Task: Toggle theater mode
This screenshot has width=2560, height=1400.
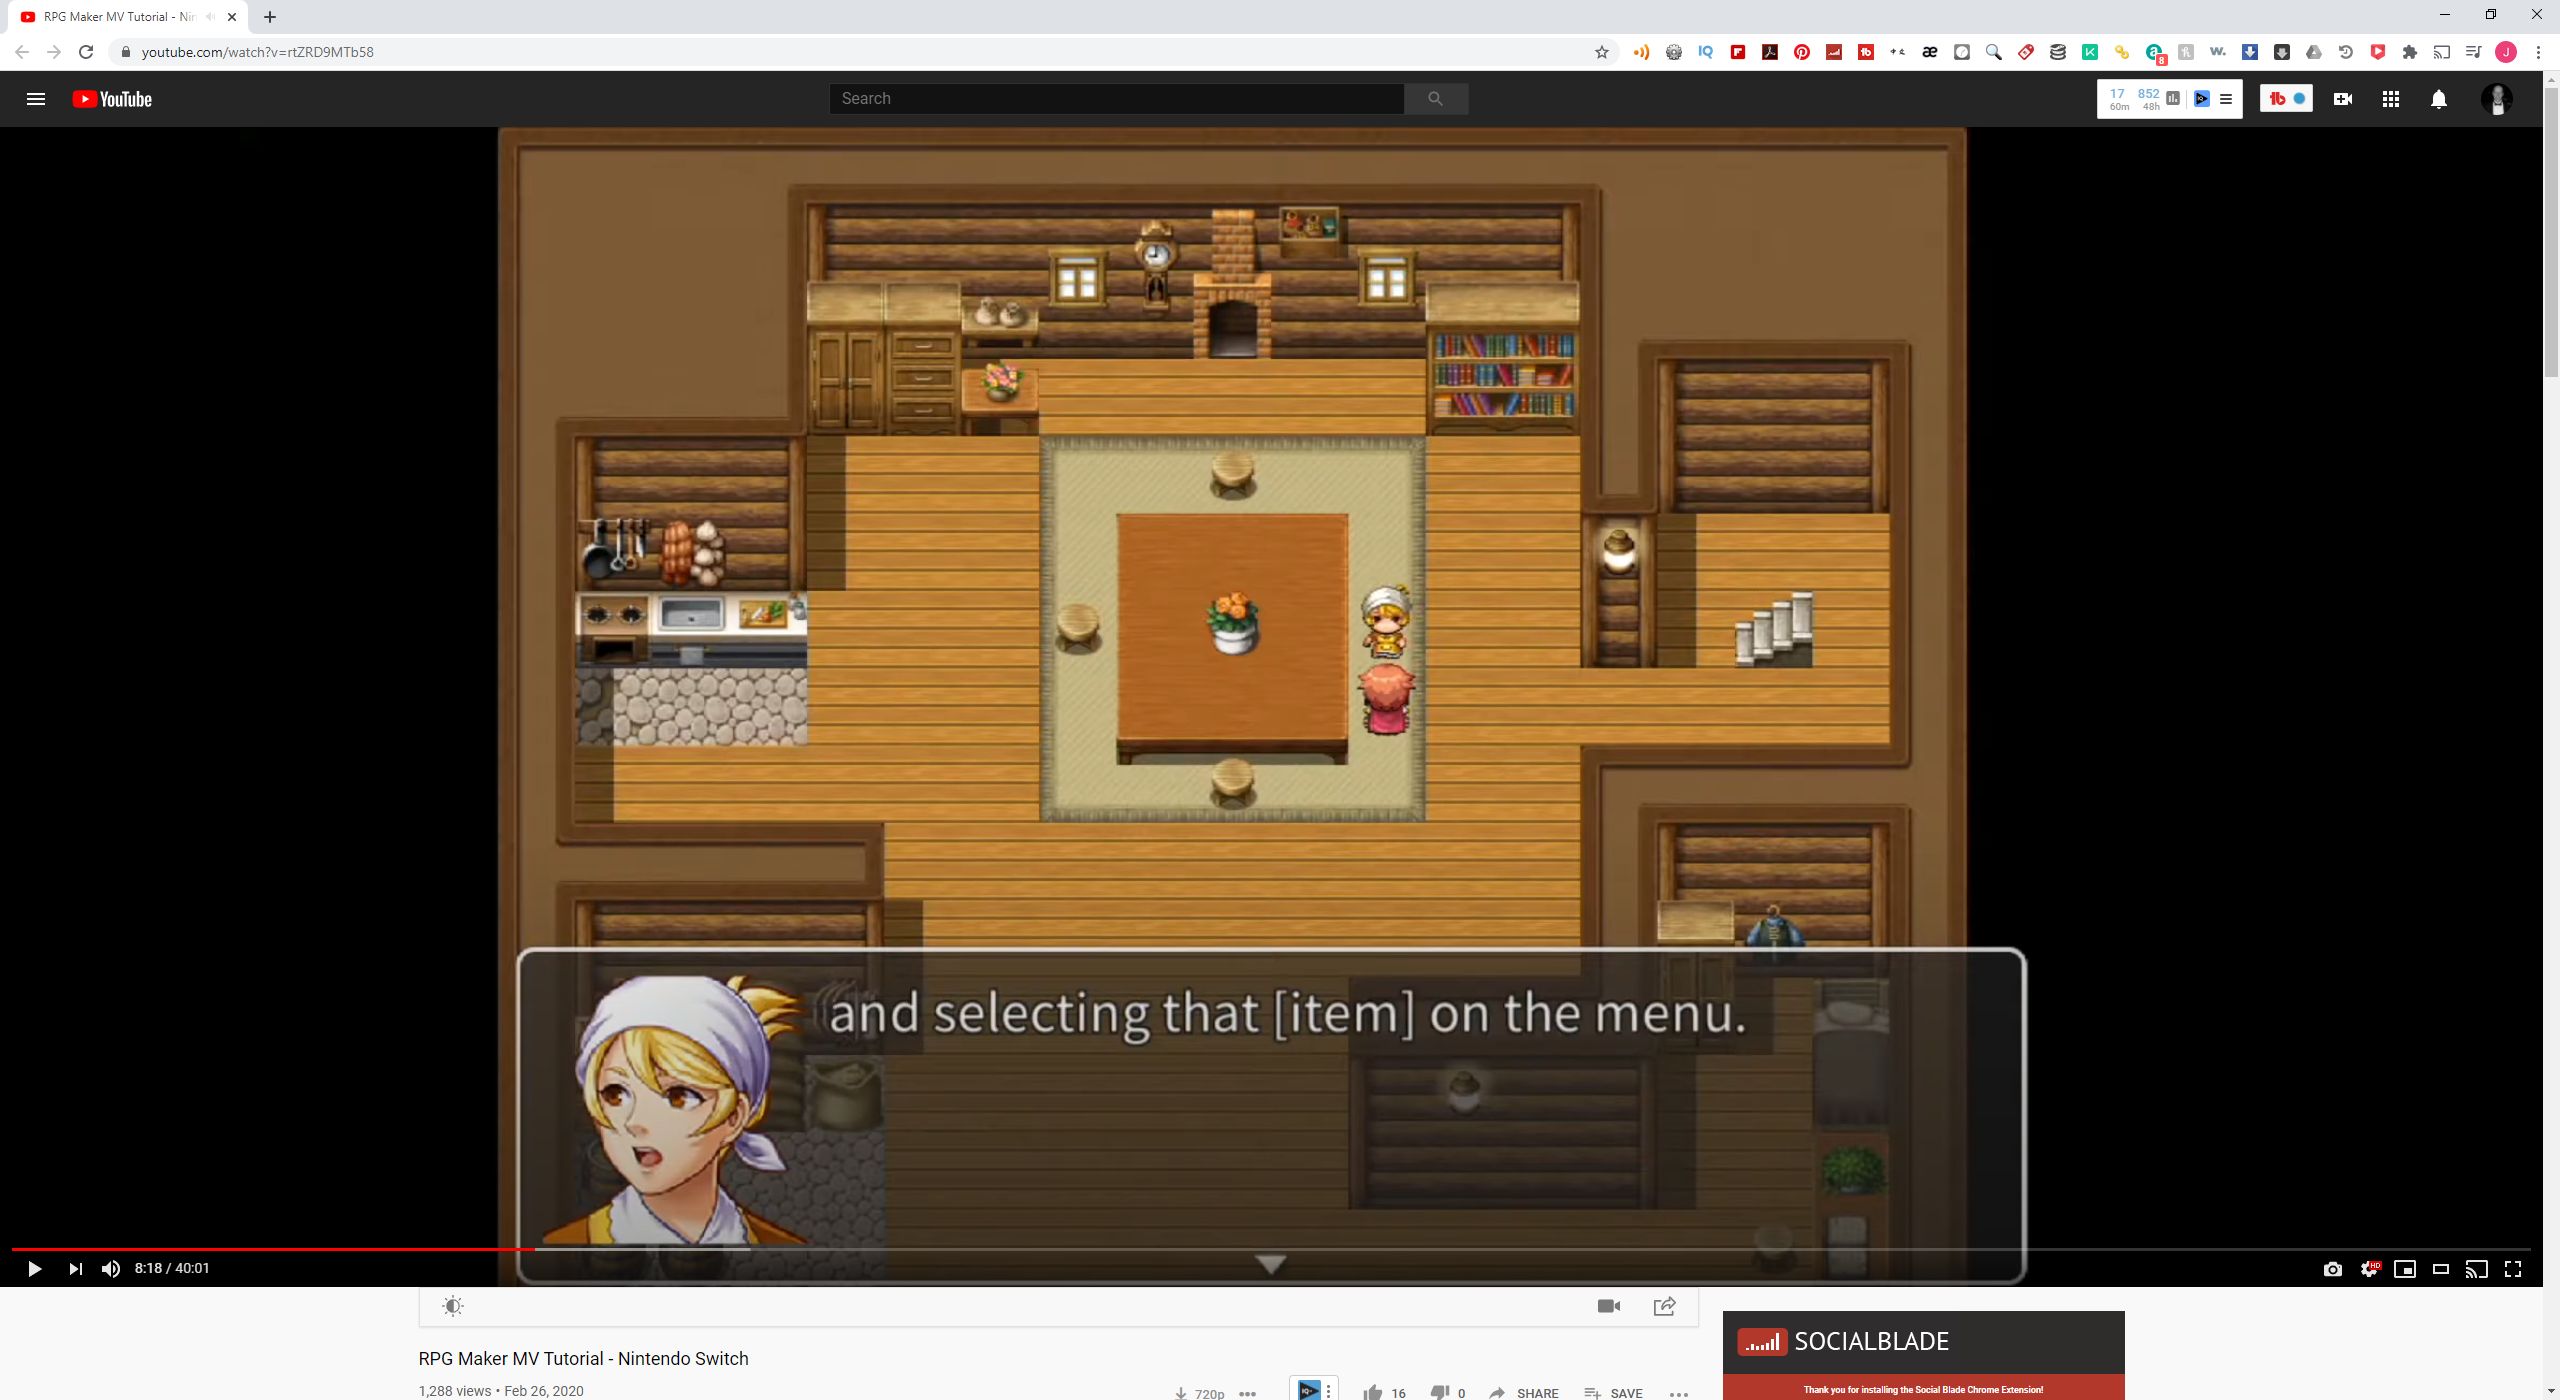Action: pyautogui.click(x=2441, y=1269)
